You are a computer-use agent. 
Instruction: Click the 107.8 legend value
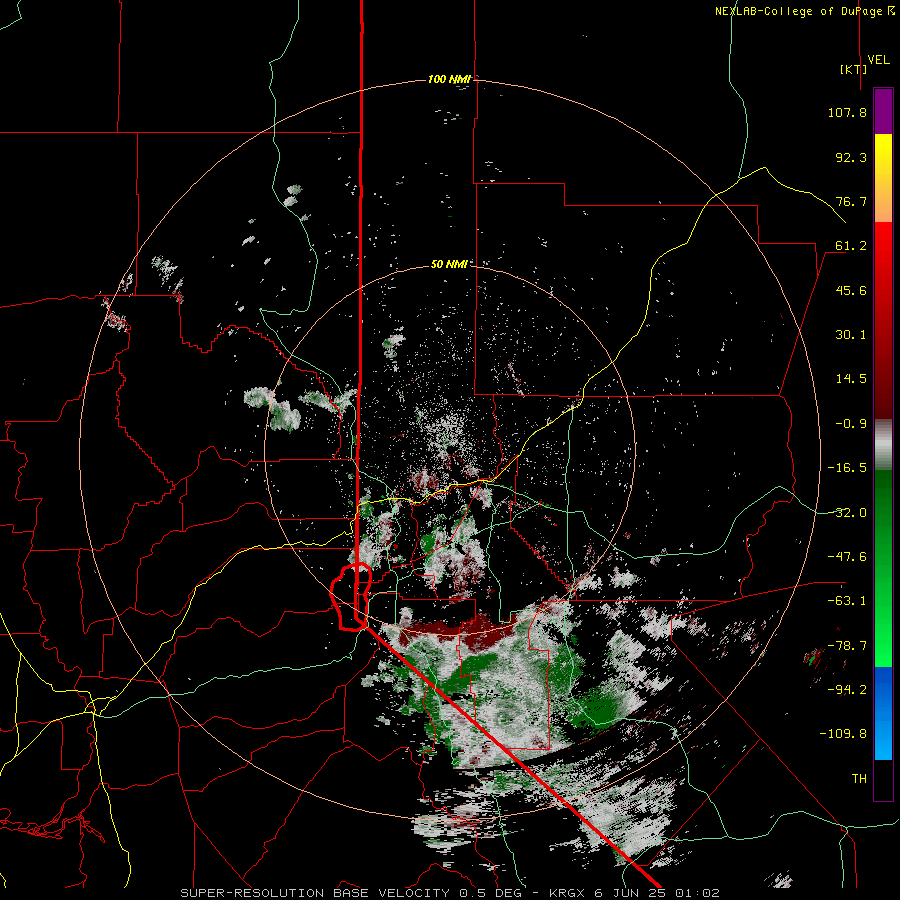[847, 112]
